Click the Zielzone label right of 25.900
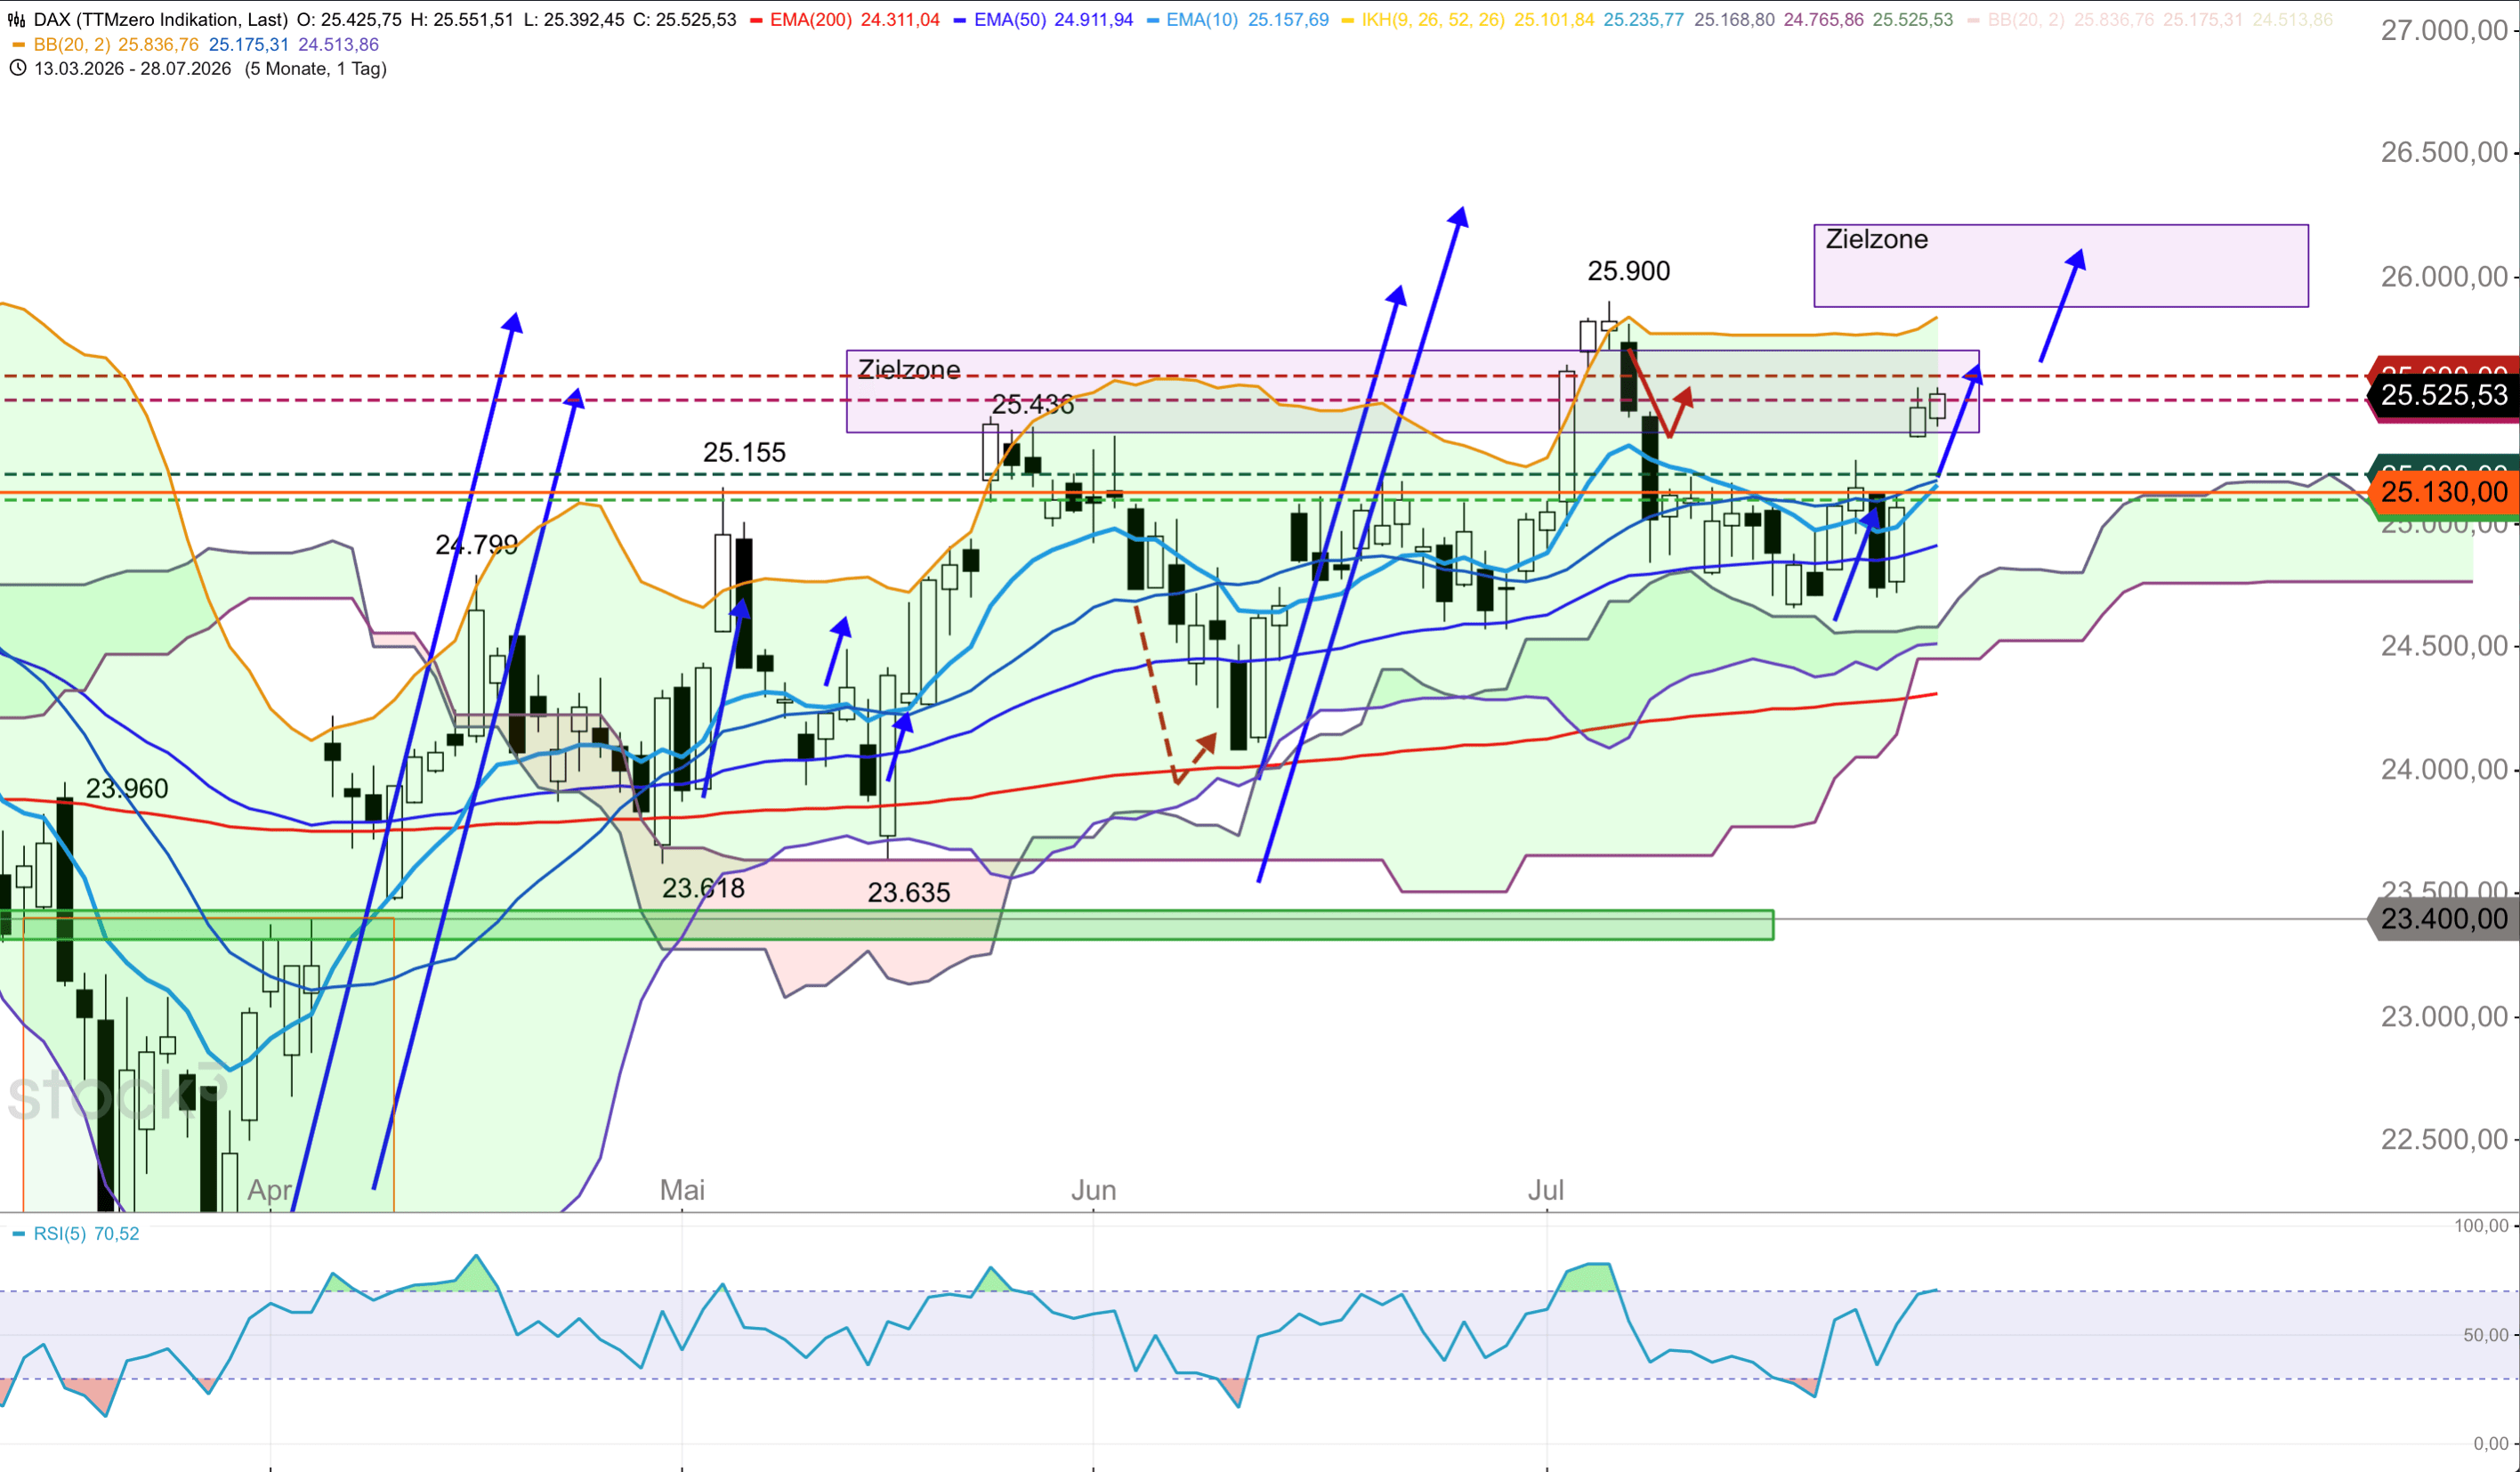Screen dimensions: 2520x1472 1876,240
